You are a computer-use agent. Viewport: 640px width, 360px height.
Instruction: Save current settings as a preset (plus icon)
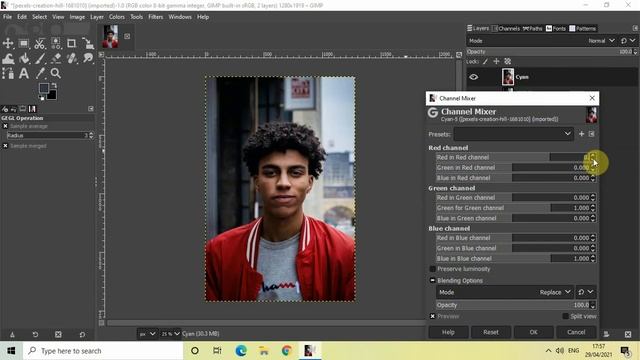click(x=581, y=134)
